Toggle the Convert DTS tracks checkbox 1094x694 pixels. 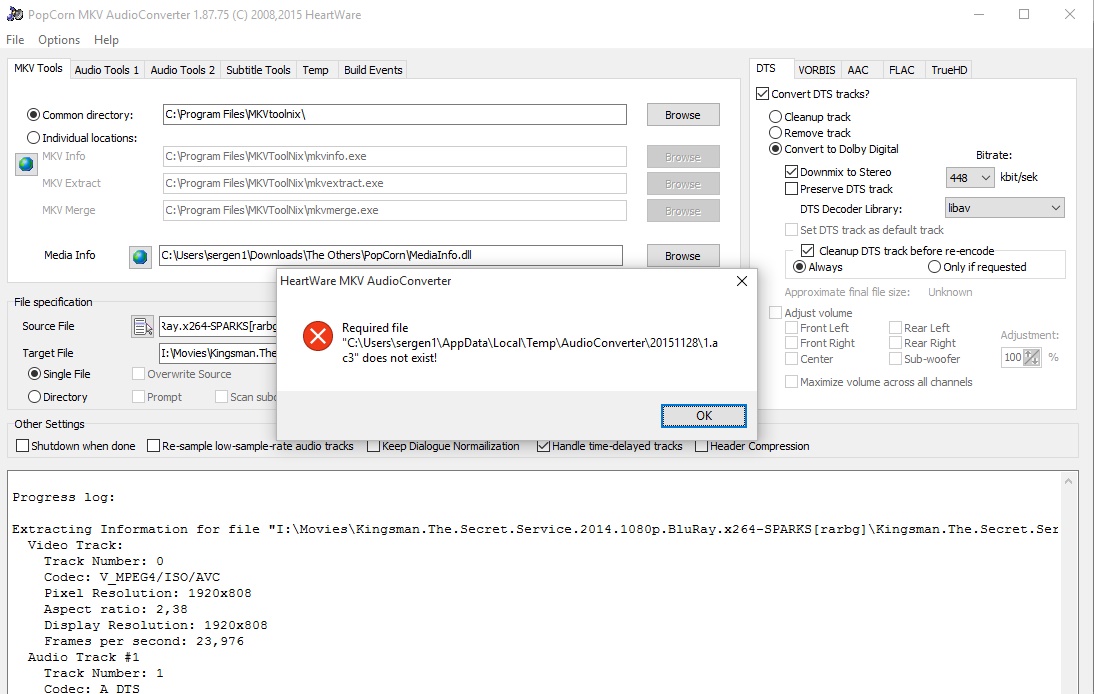tap(763, 93)
